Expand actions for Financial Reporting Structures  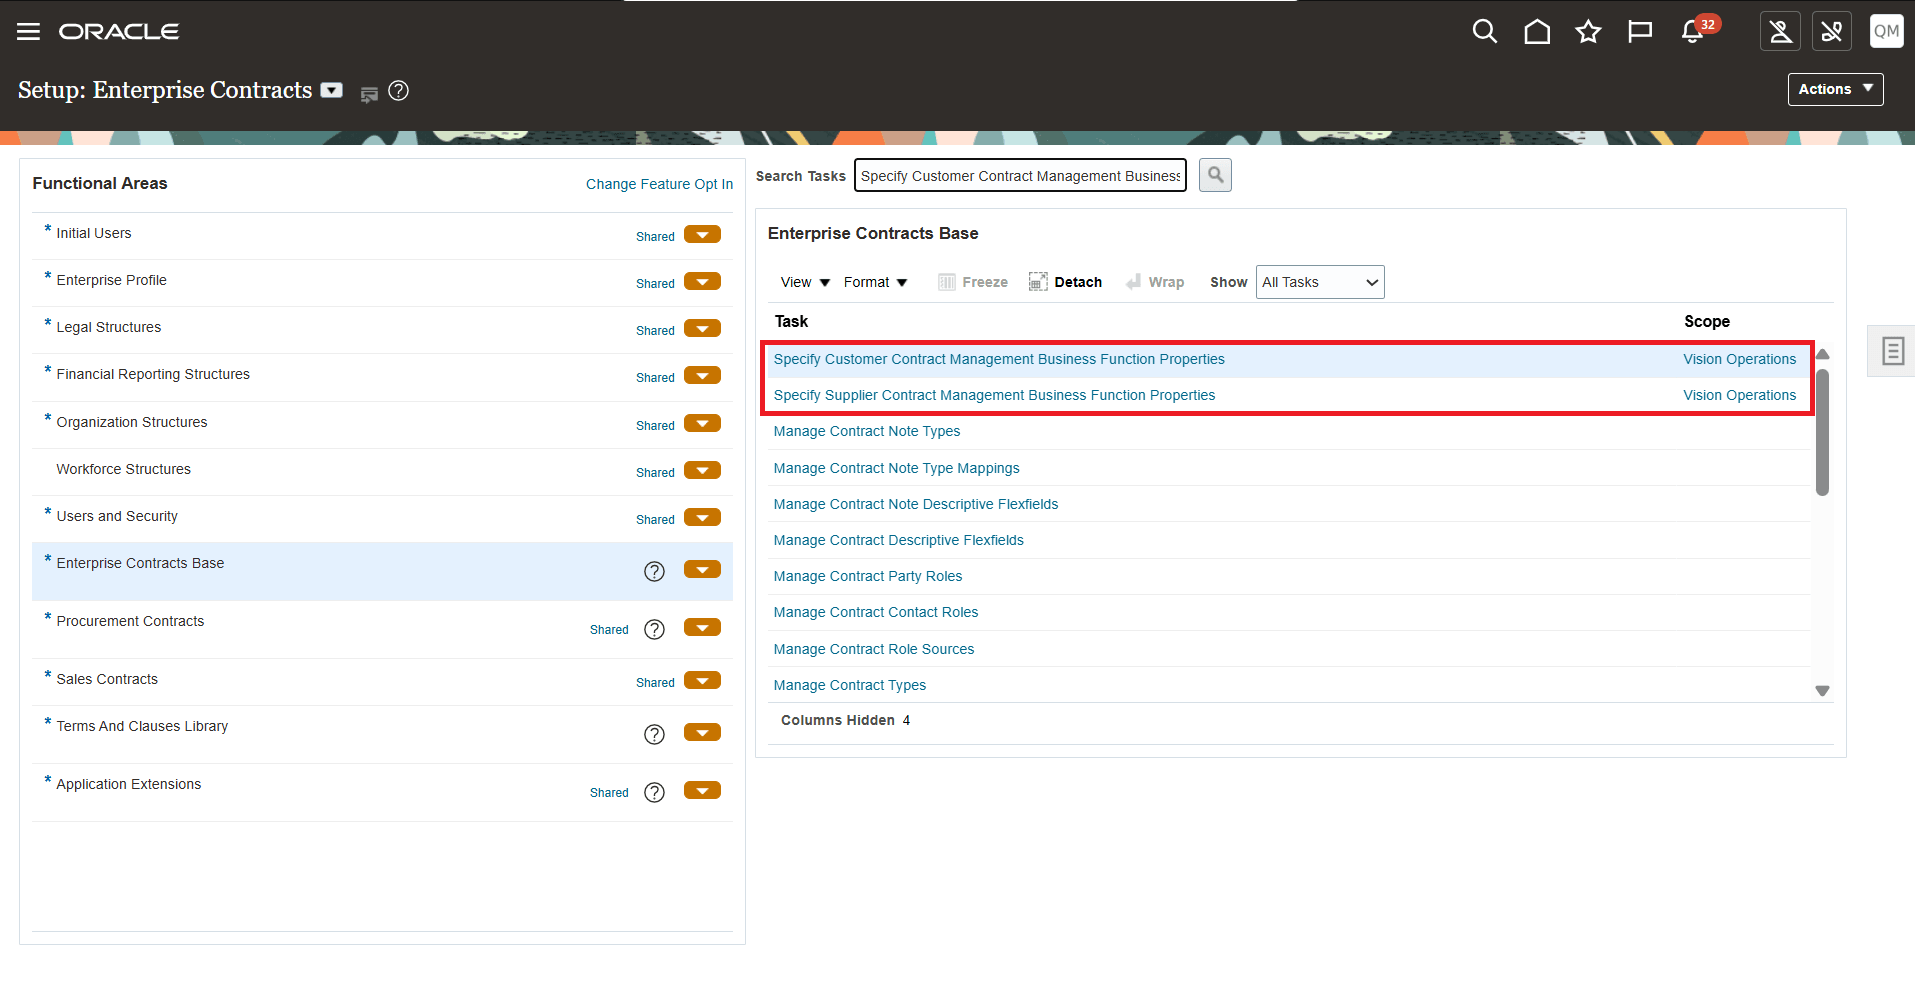(x=702, y=376)
